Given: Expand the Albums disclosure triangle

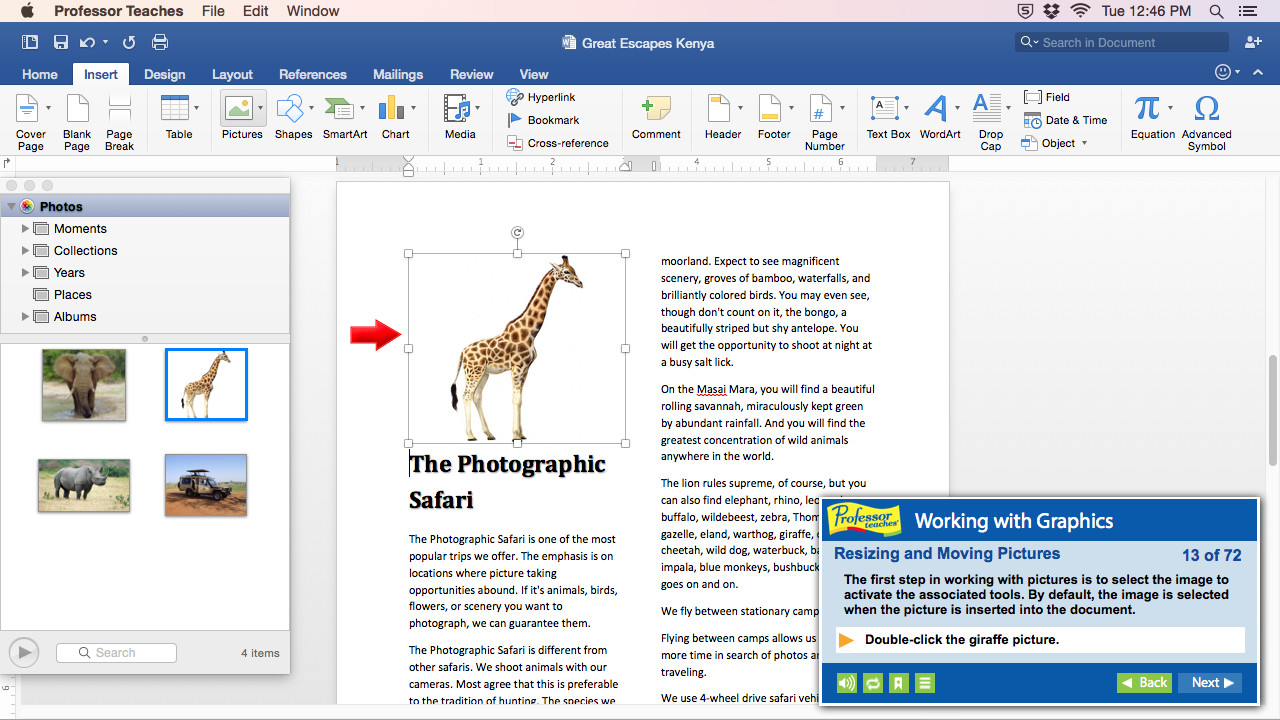Looking at the screenshot, I should click(x=26, y=317).
